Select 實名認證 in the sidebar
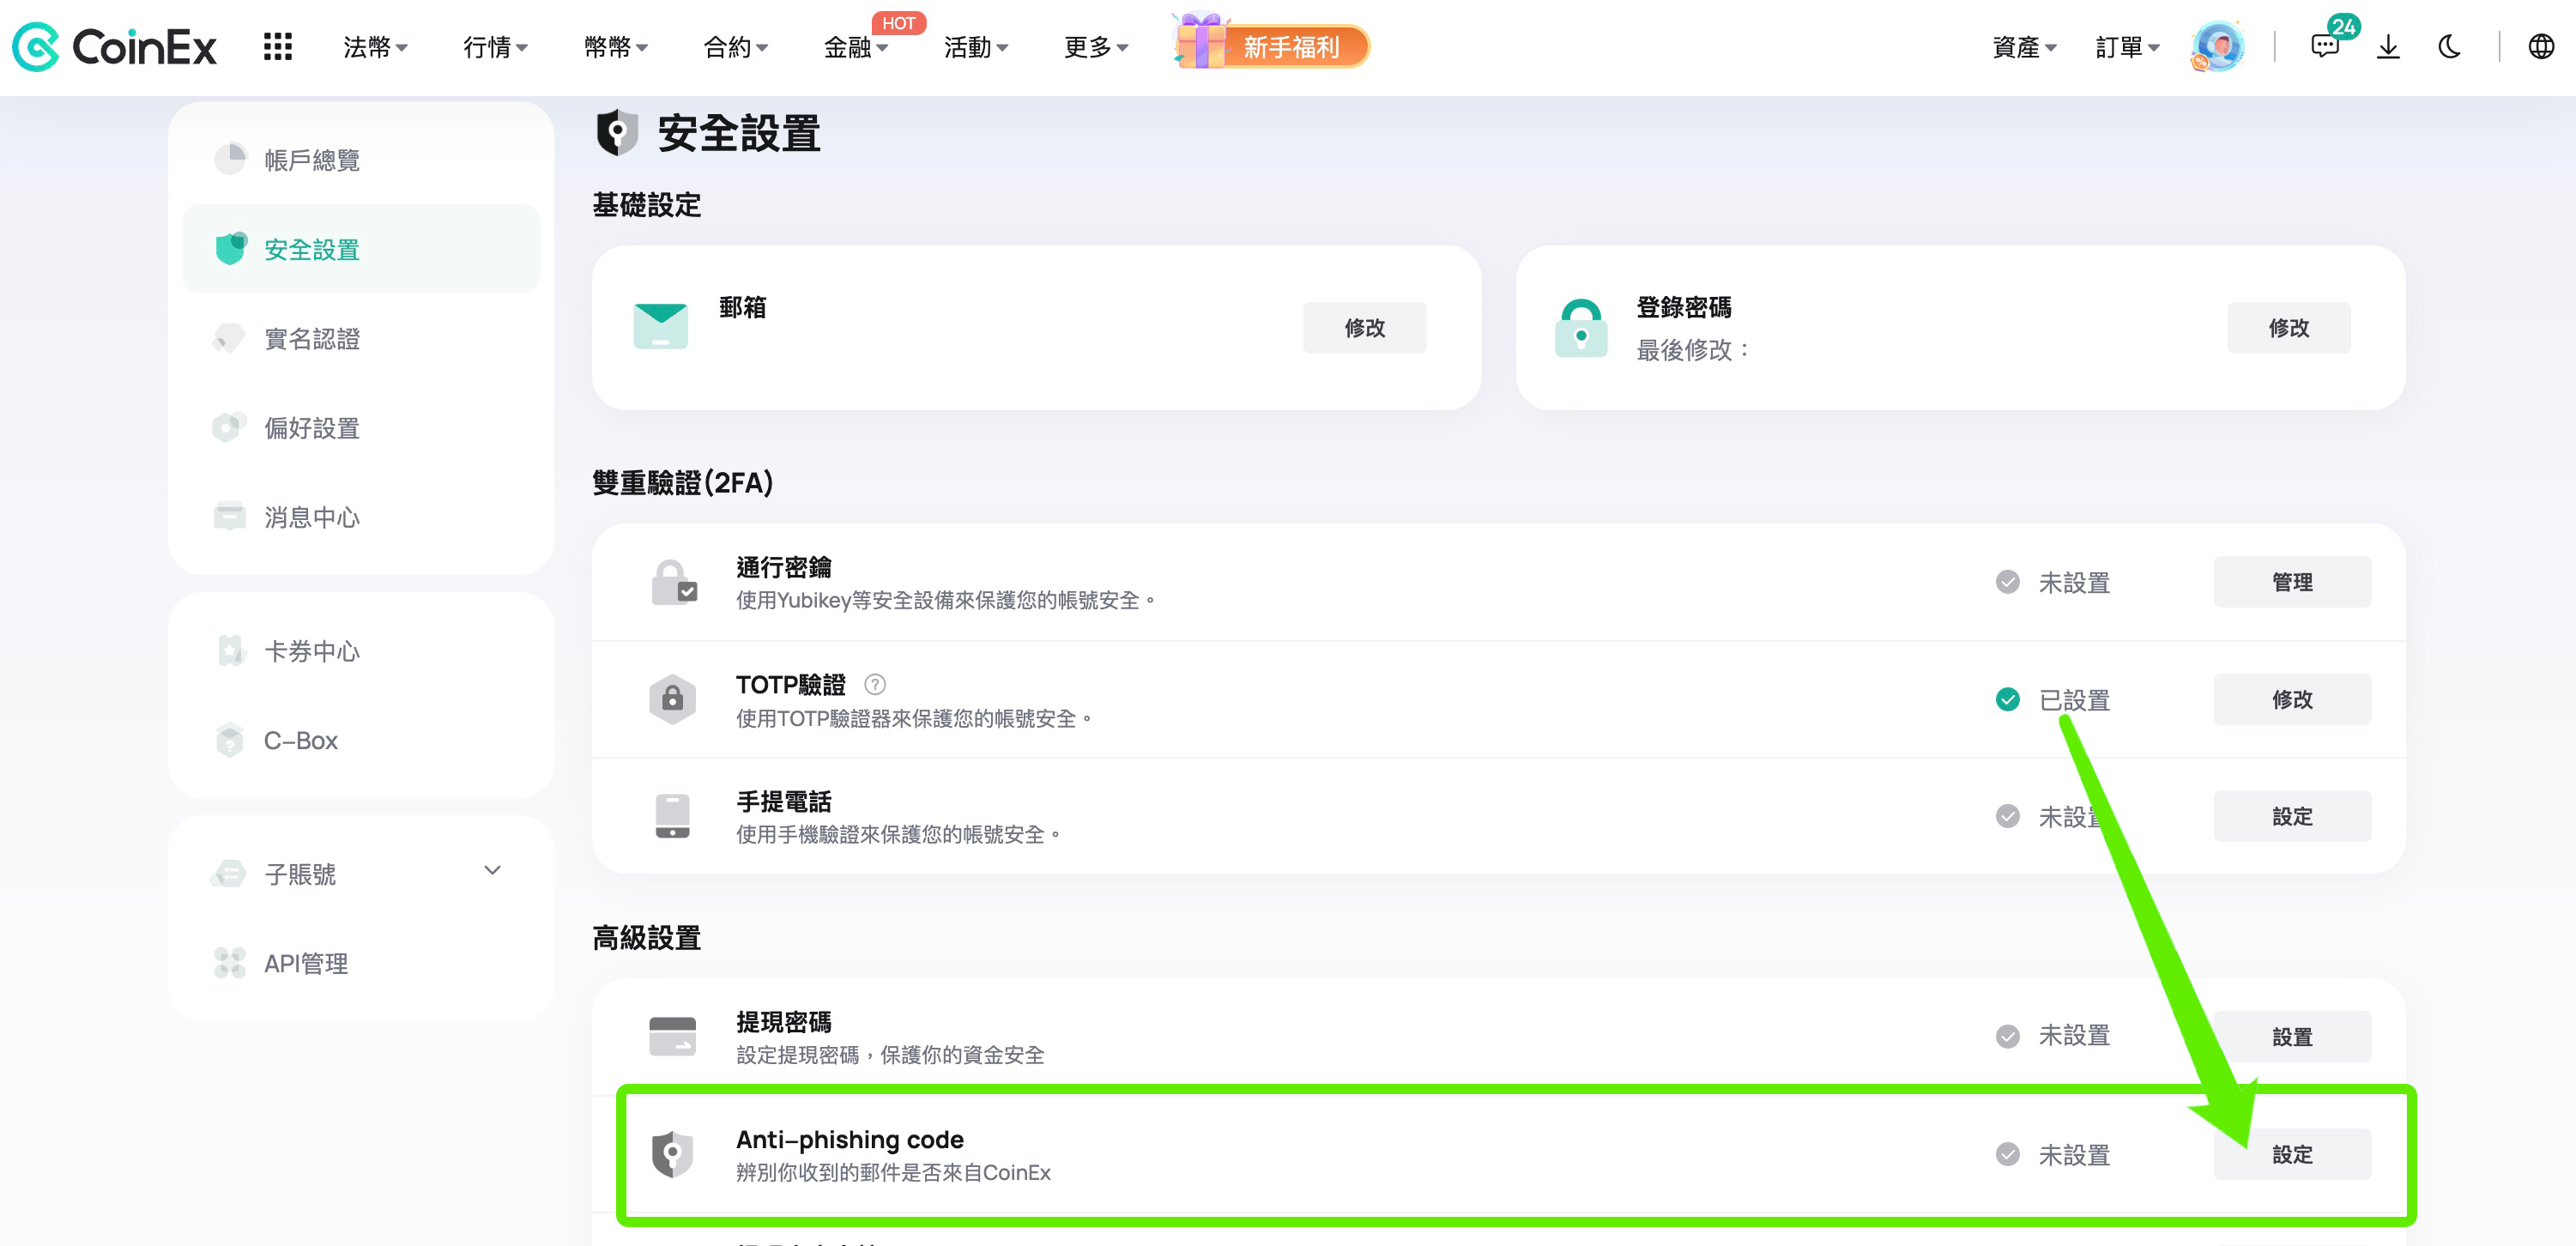The image size is (2576, 1246). click(x=311, y=339)
